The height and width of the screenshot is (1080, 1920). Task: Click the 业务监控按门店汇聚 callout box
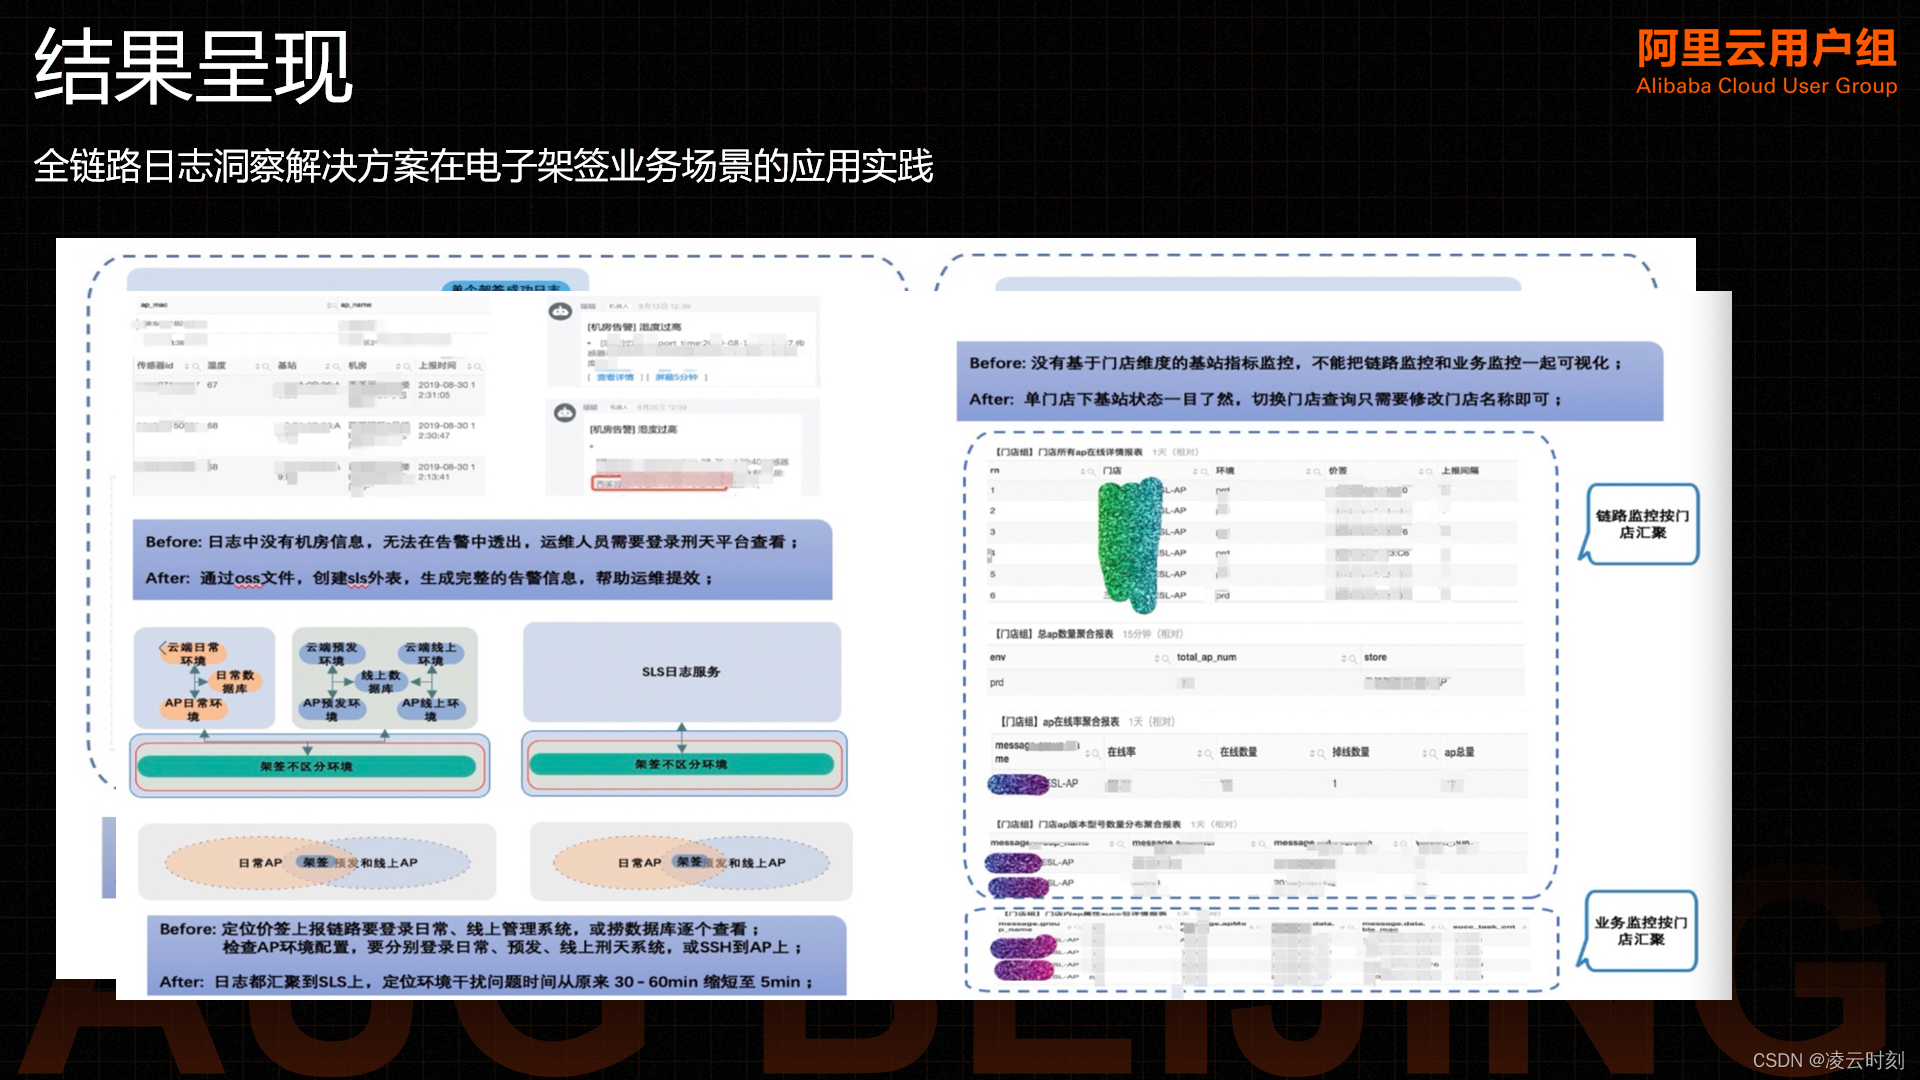tap(1640, 931)
